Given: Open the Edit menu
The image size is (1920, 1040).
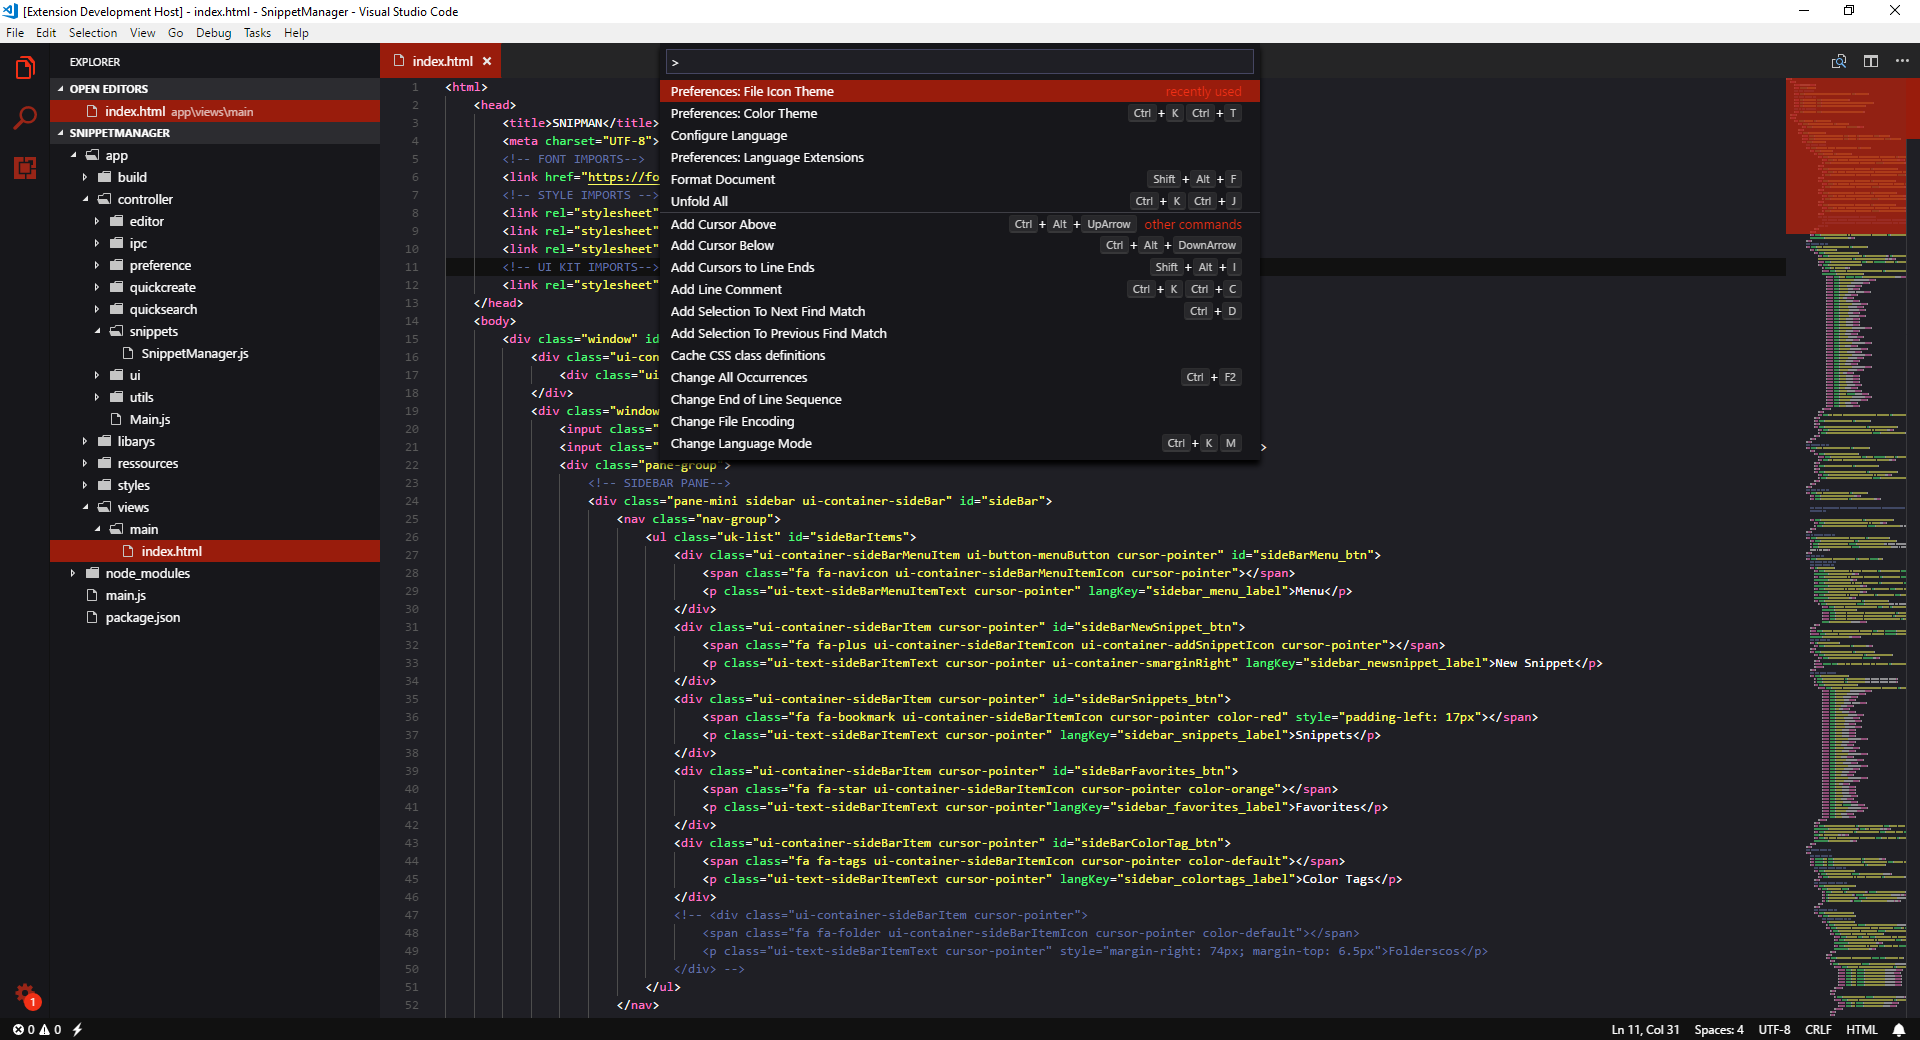Looking at the screenshot, I should 46,33.
